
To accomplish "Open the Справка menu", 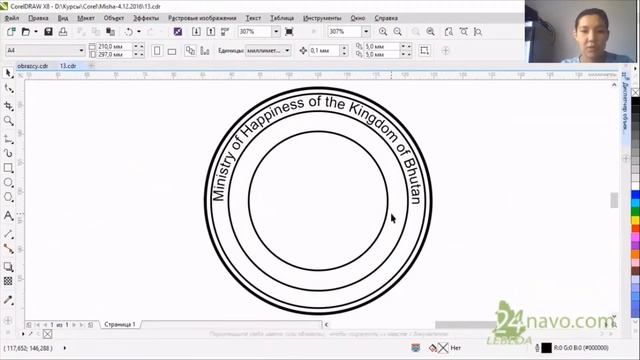I will [386, 18].
